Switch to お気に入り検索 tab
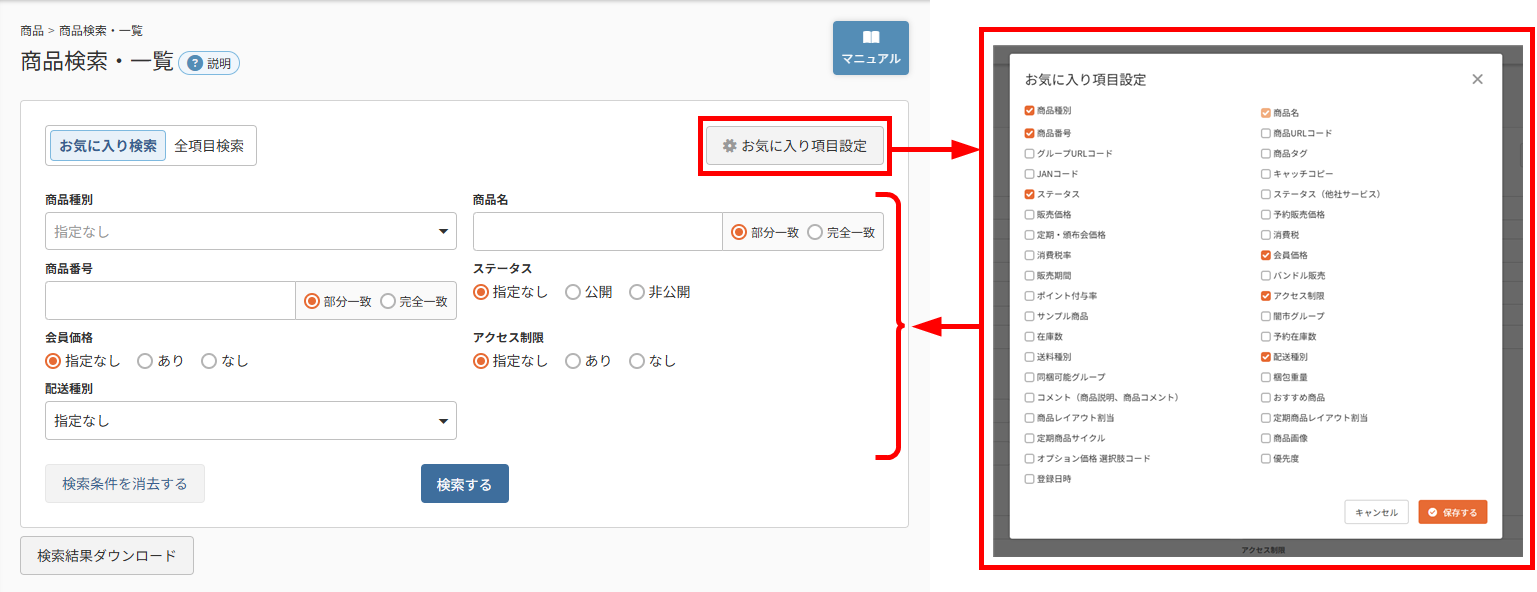 pos(108,145)
